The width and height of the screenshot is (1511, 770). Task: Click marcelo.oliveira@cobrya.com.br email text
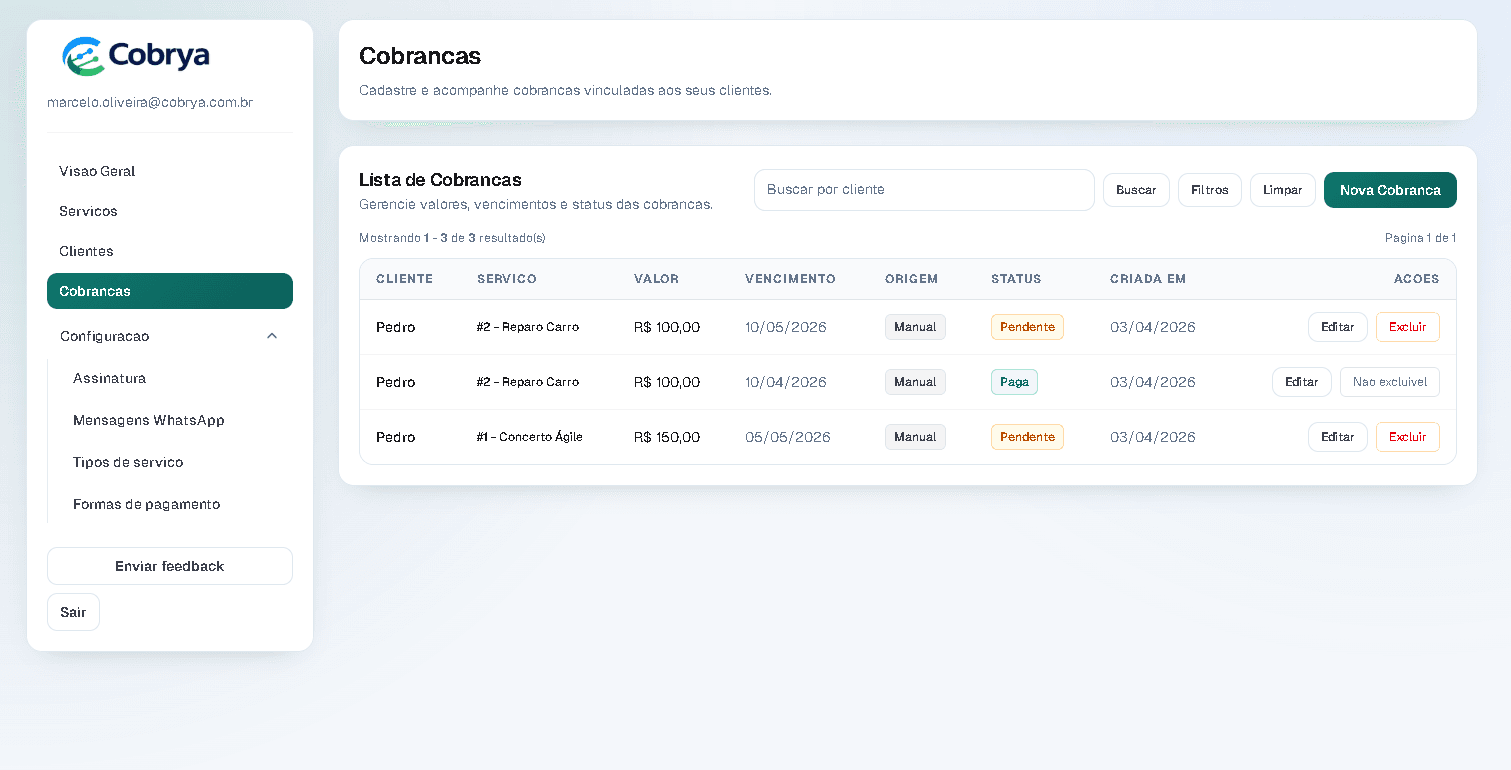(150, 102)
